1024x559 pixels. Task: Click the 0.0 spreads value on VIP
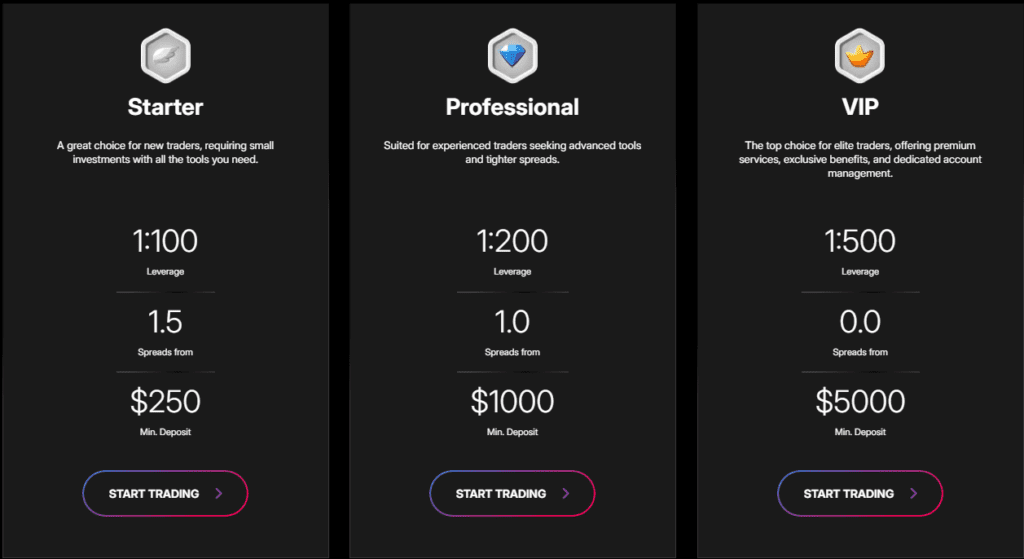(x=860, y=322)
